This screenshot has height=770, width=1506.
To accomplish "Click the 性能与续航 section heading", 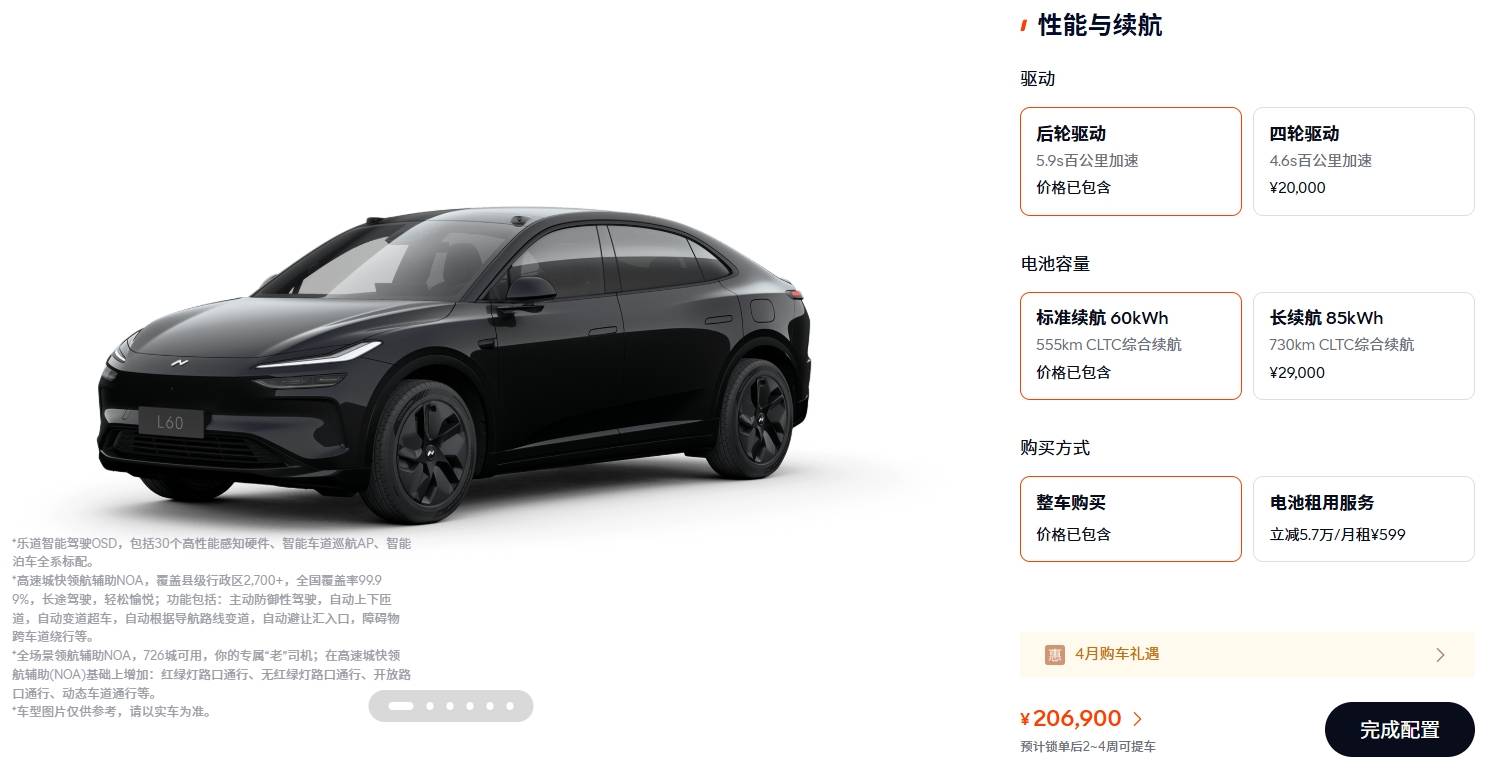I will pyautogui.click(x=1100, y=25).
